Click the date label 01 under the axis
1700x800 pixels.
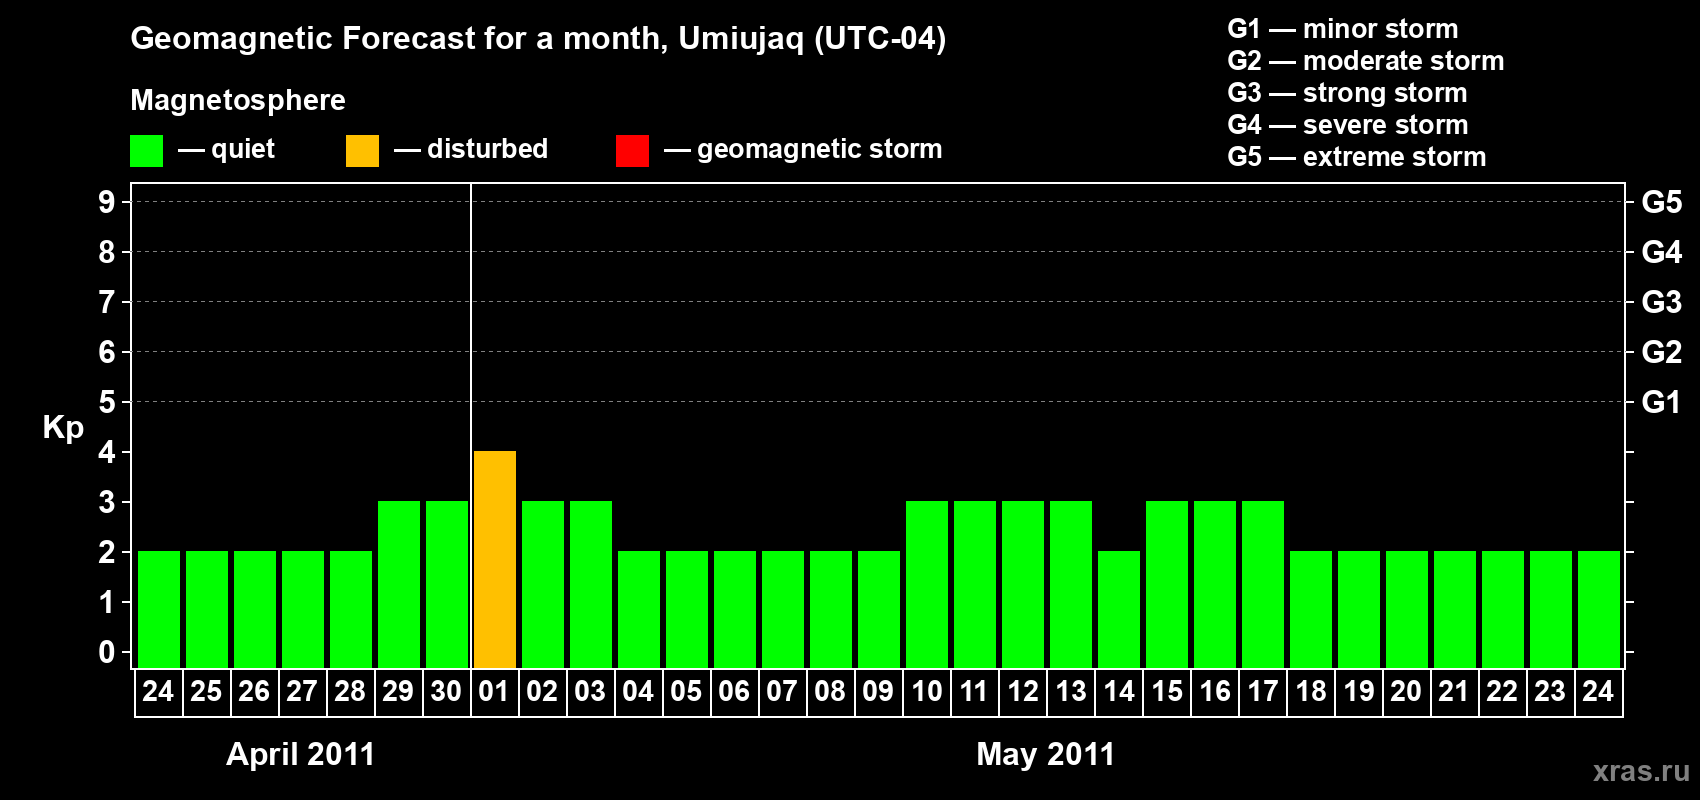pyautogui.click(x=494, y=691)
